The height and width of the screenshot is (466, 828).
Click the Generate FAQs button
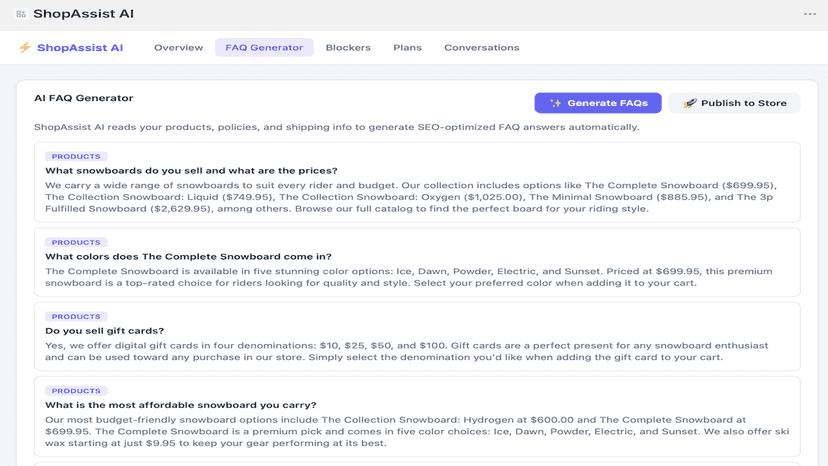598,103
